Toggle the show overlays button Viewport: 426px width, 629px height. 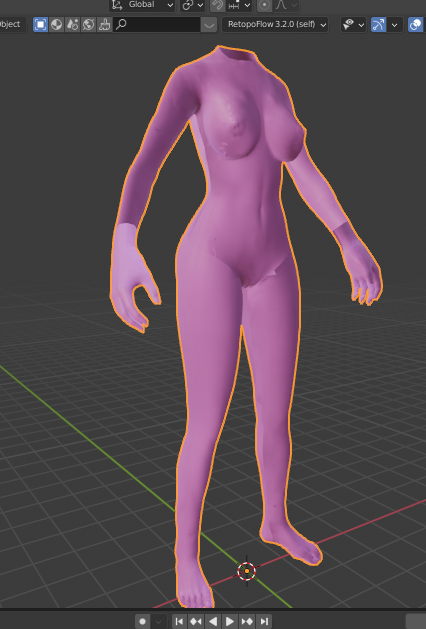pyautogui.click(x=416, y=24)
